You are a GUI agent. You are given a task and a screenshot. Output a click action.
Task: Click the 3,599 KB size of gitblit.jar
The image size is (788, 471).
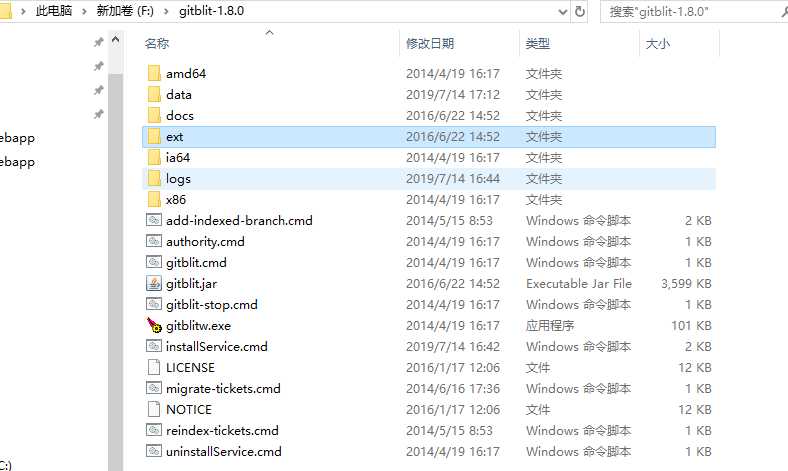[686, 284]
